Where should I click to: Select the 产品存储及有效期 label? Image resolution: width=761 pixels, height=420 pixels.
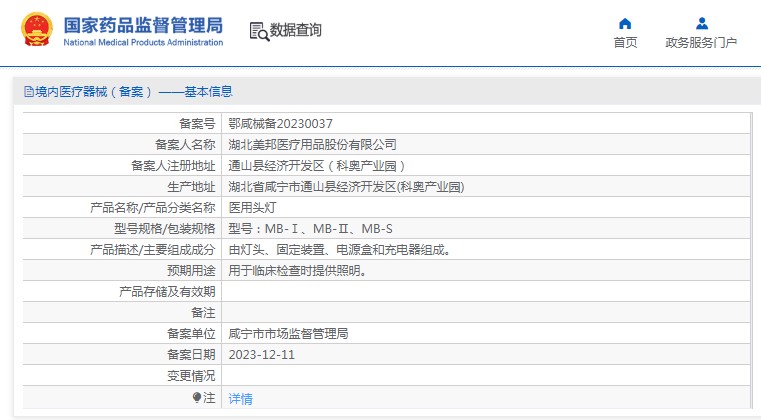[x=167, y=291]
